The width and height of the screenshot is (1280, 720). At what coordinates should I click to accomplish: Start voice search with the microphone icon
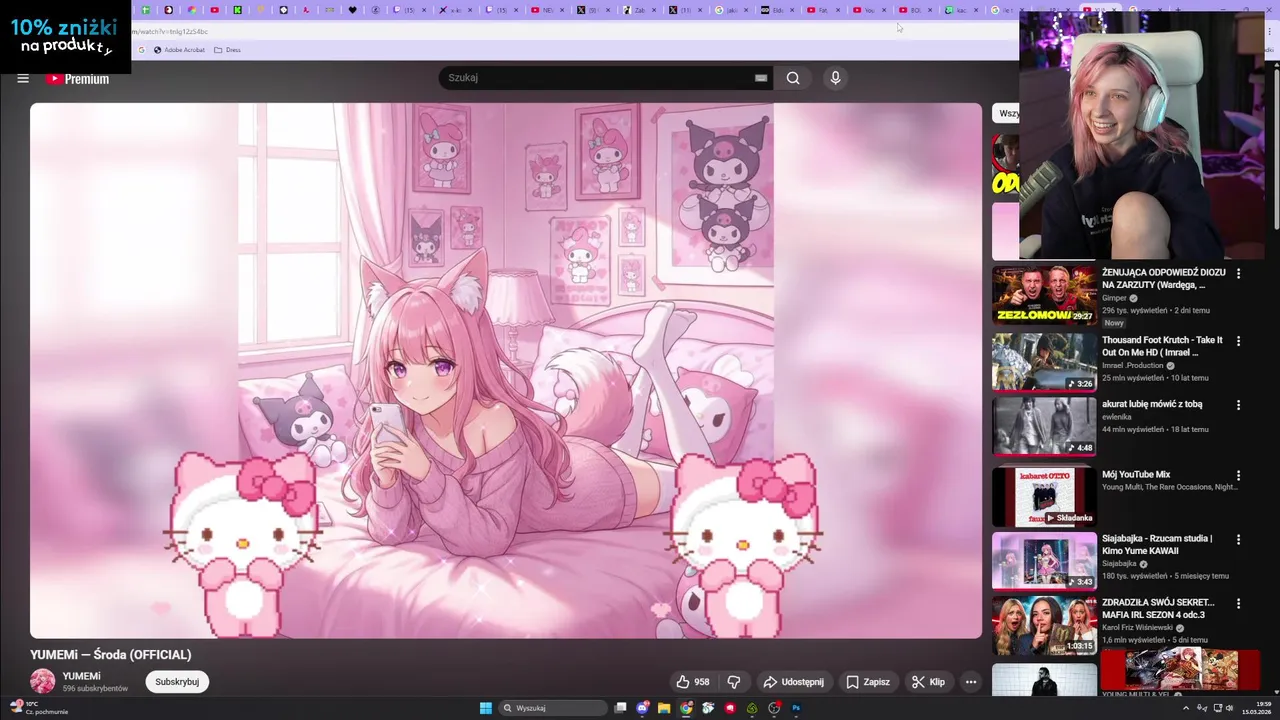pos(835,78)
